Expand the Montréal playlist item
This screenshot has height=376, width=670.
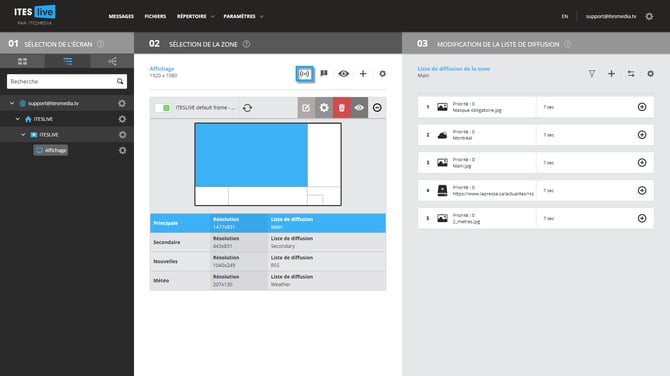pos(642,135)
